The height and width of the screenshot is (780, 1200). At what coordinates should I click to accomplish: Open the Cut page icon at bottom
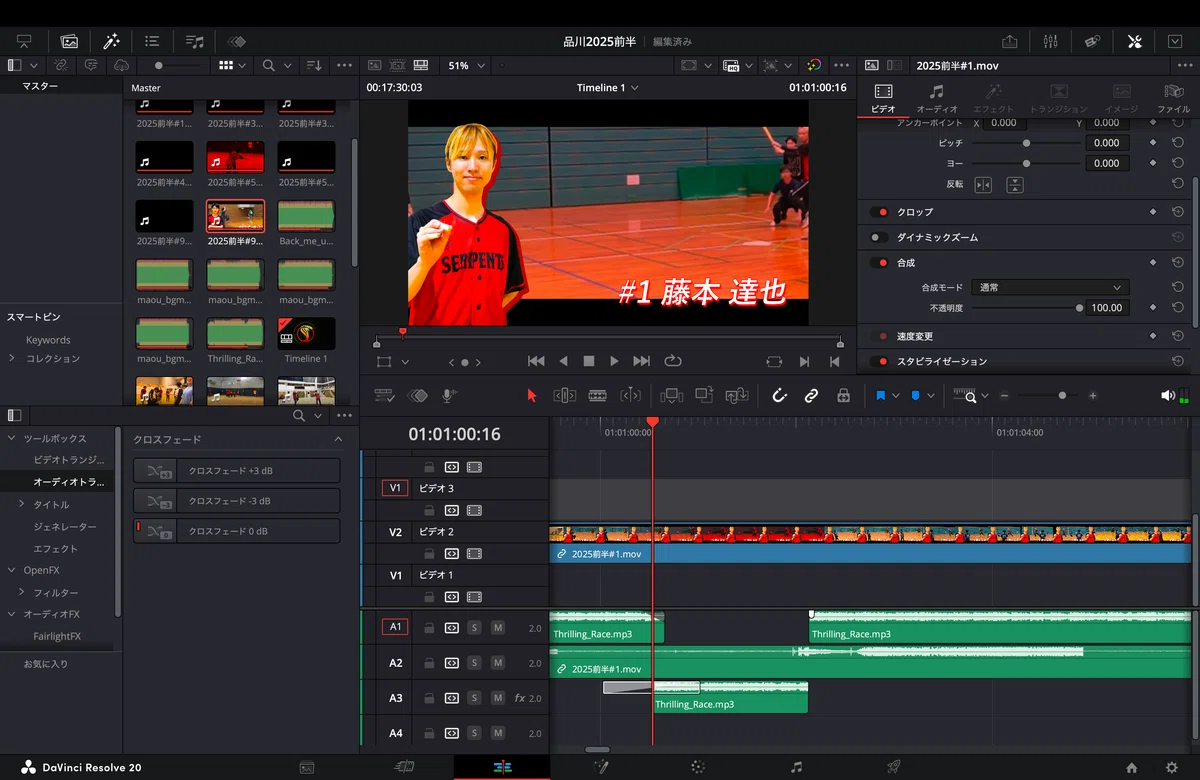click(x=404, y=767)
